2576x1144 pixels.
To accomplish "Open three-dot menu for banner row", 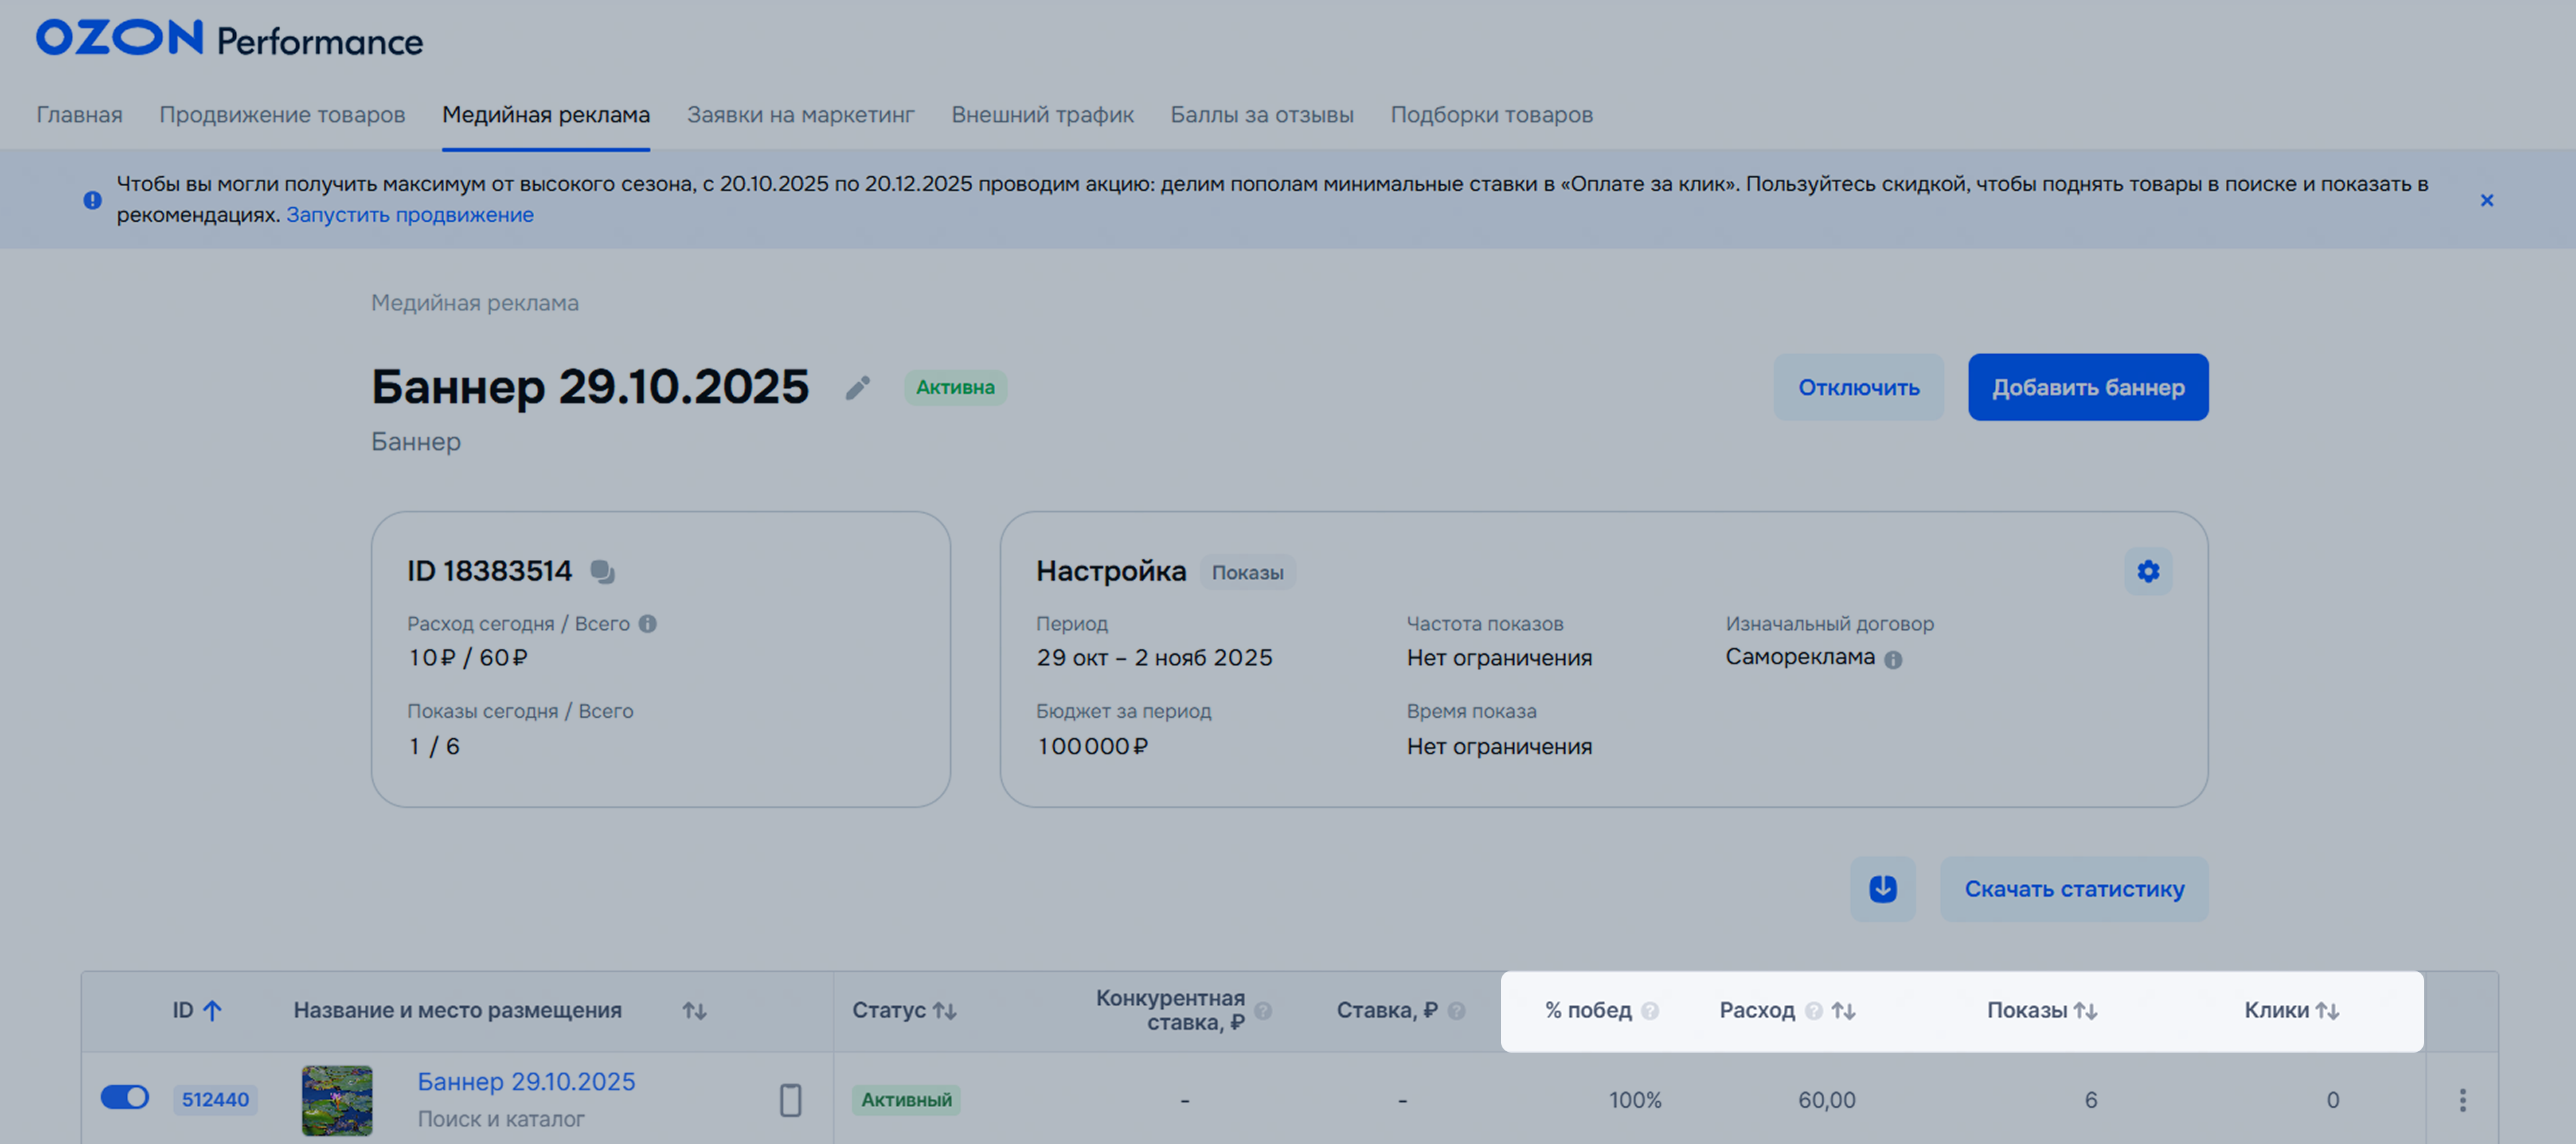I will coord(2462,1099).
